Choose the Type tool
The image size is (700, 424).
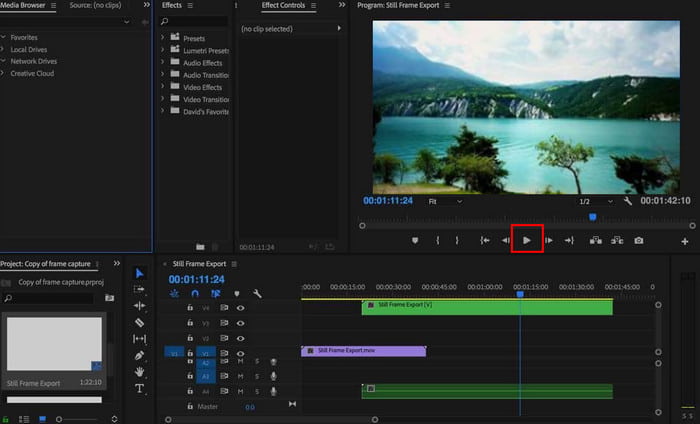[x=139, y=388]
